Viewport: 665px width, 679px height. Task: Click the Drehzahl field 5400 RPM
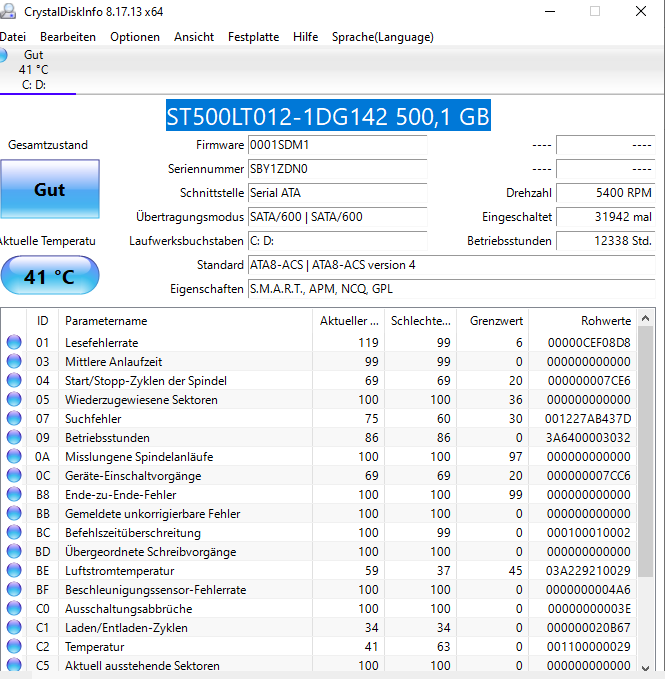[x=606, y=193]
